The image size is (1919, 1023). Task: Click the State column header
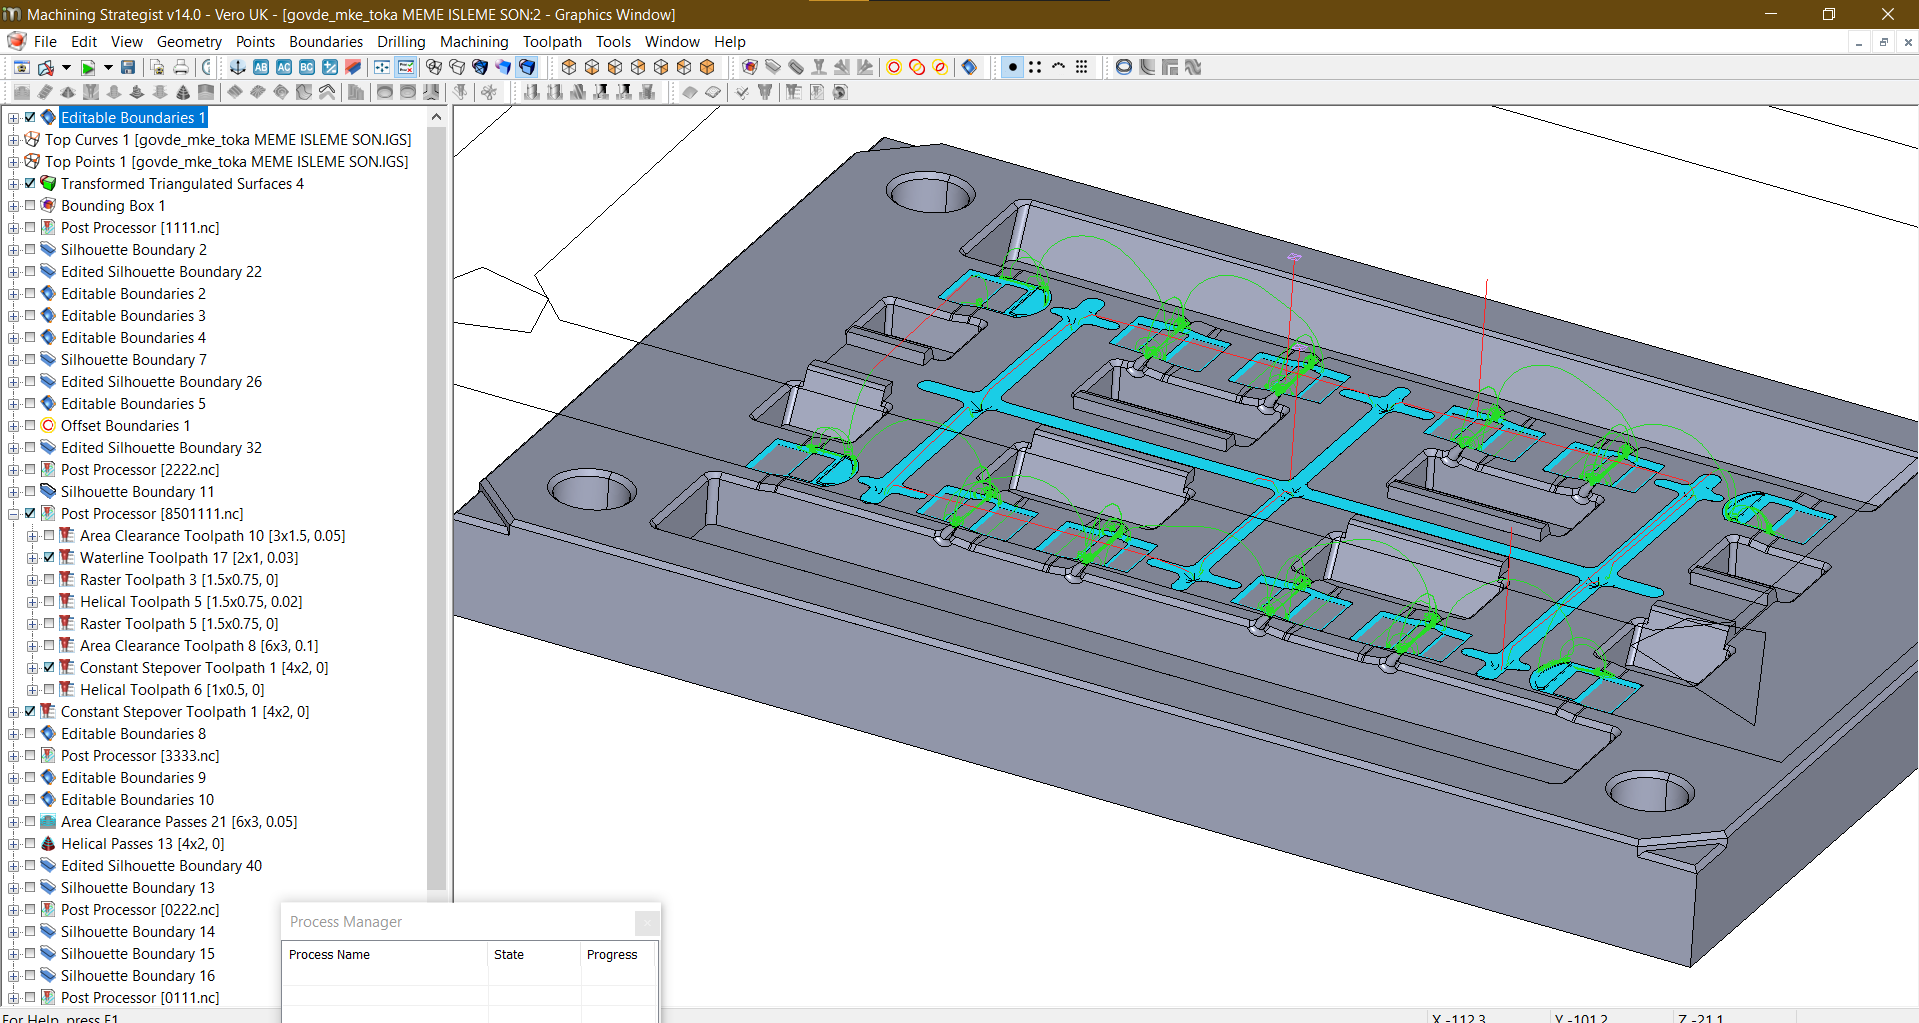tap(534, 955)
